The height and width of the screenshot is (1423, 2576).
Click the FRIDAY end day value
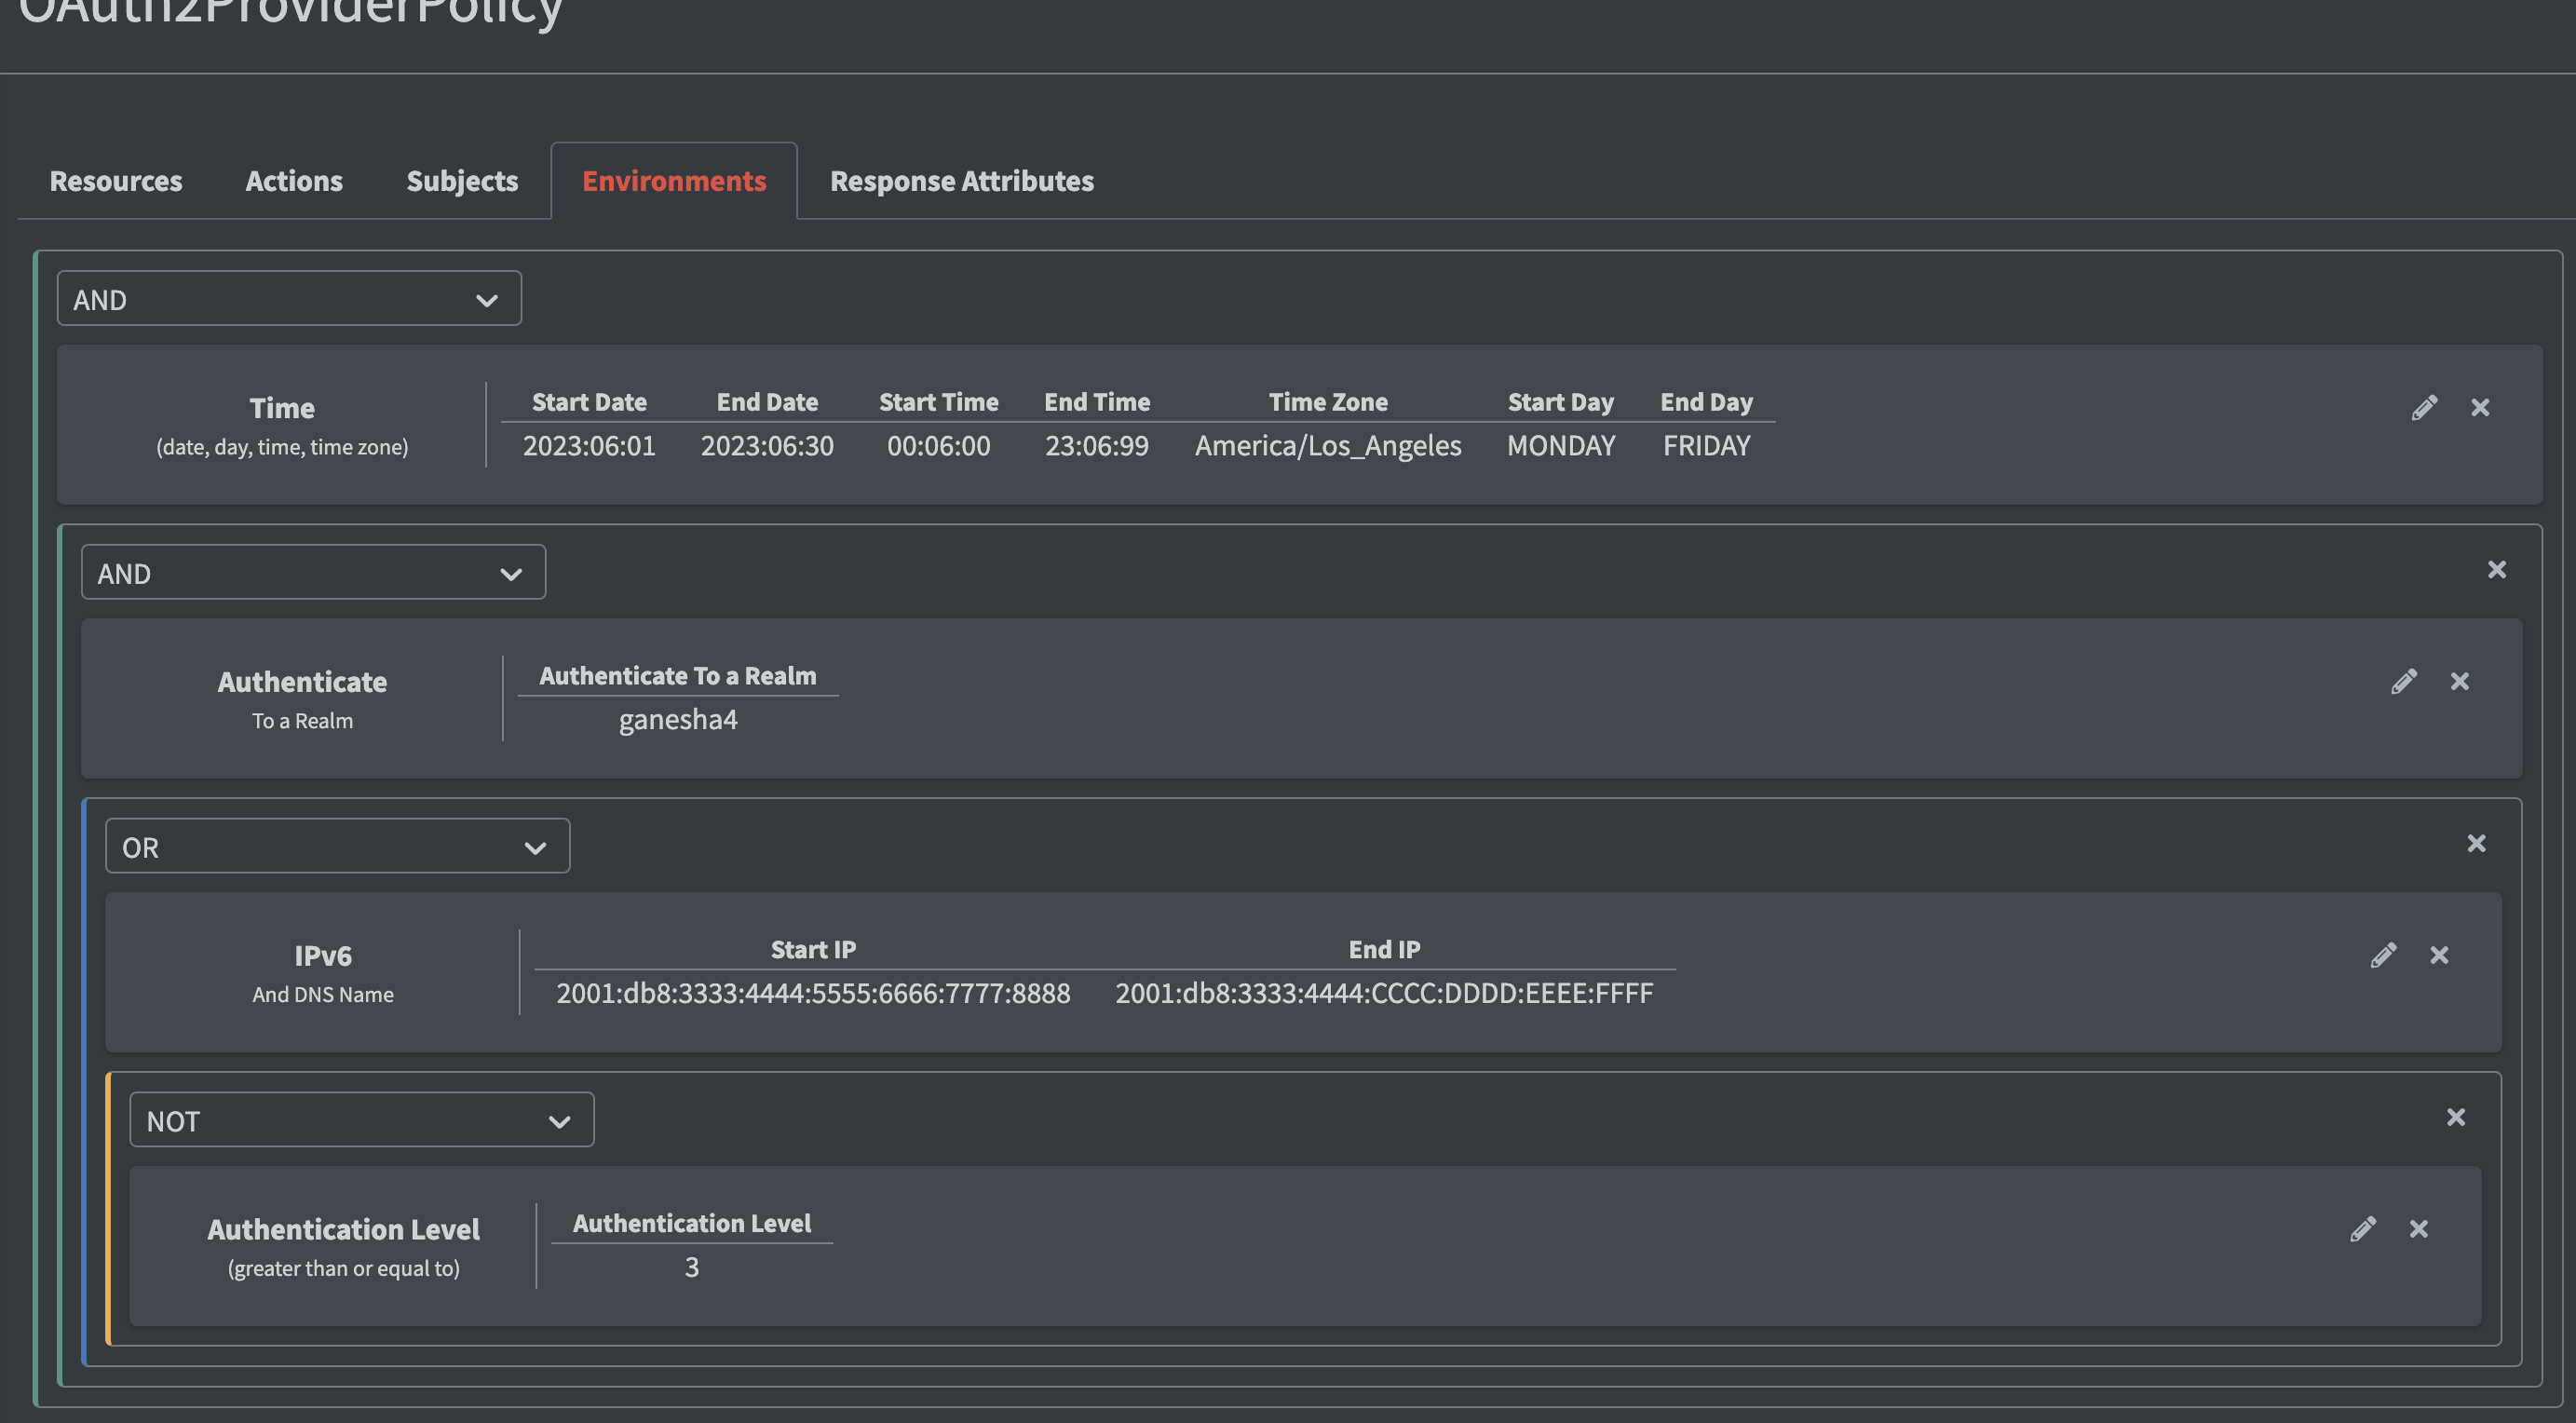click(x=1707, y=446)
